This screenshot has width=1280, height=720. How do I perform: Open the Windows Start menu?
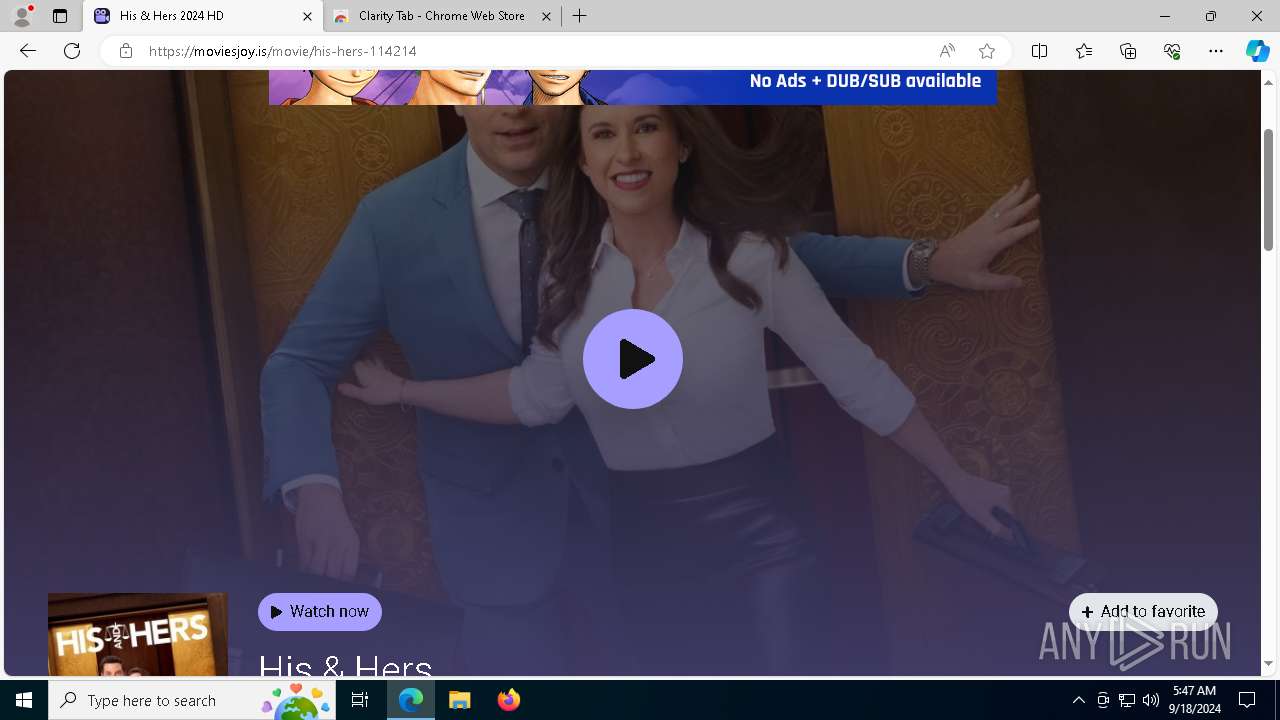point(24,700)
